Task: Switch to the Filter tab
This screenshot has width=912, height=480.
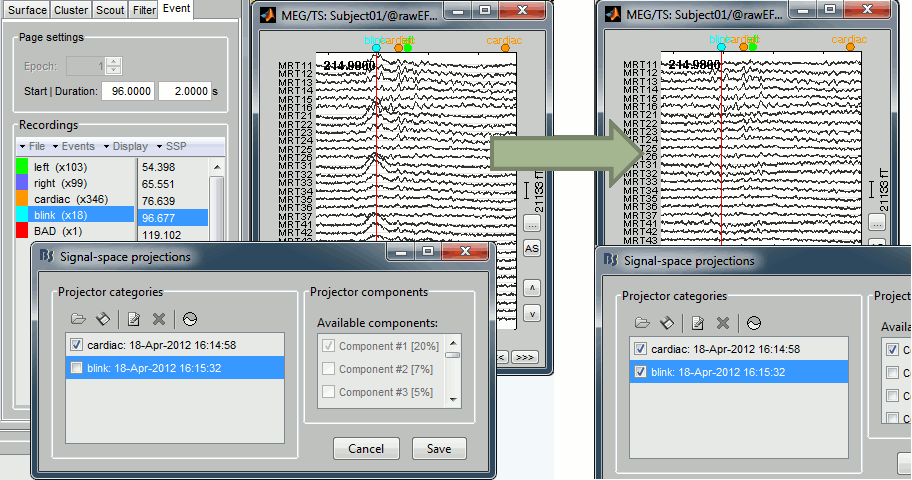Action: [144, 10]
